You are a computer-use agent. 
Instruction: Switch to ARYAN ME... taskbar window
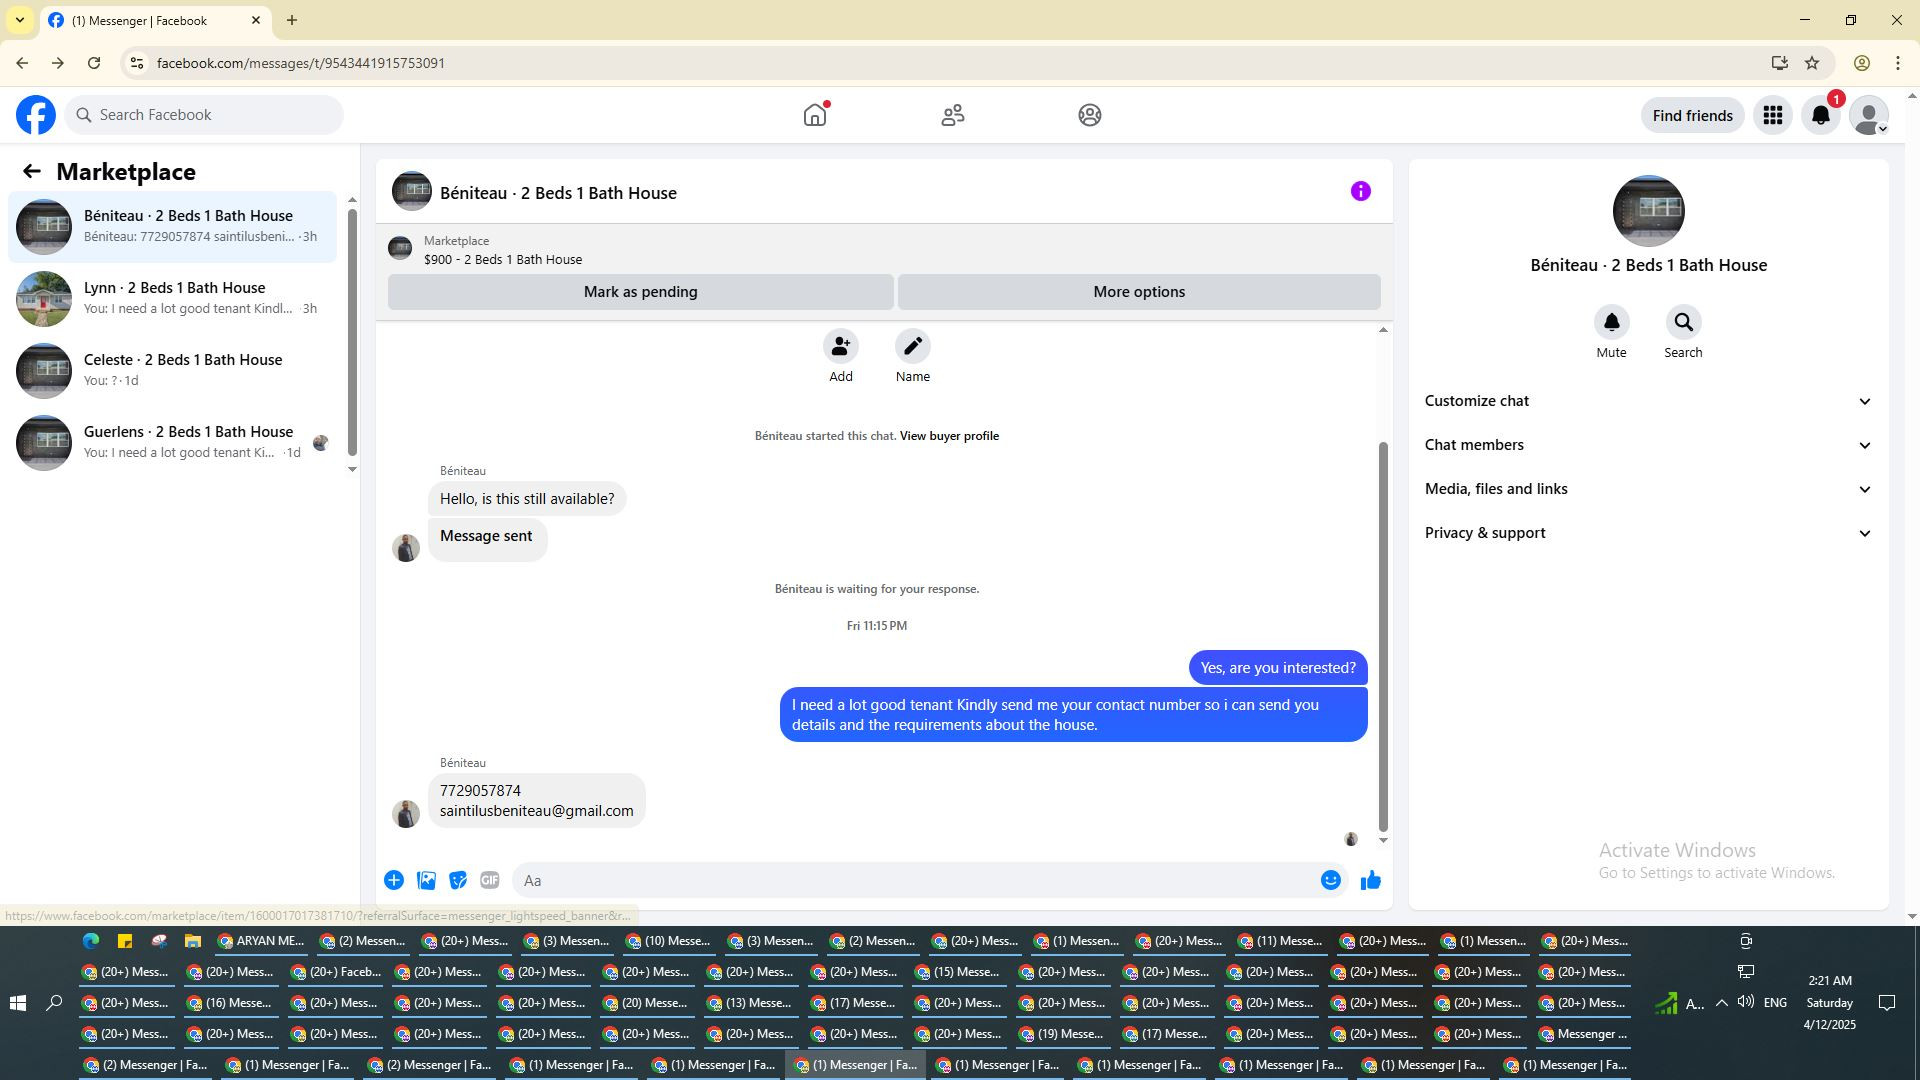pyautogui.click(x=261, y=941)
